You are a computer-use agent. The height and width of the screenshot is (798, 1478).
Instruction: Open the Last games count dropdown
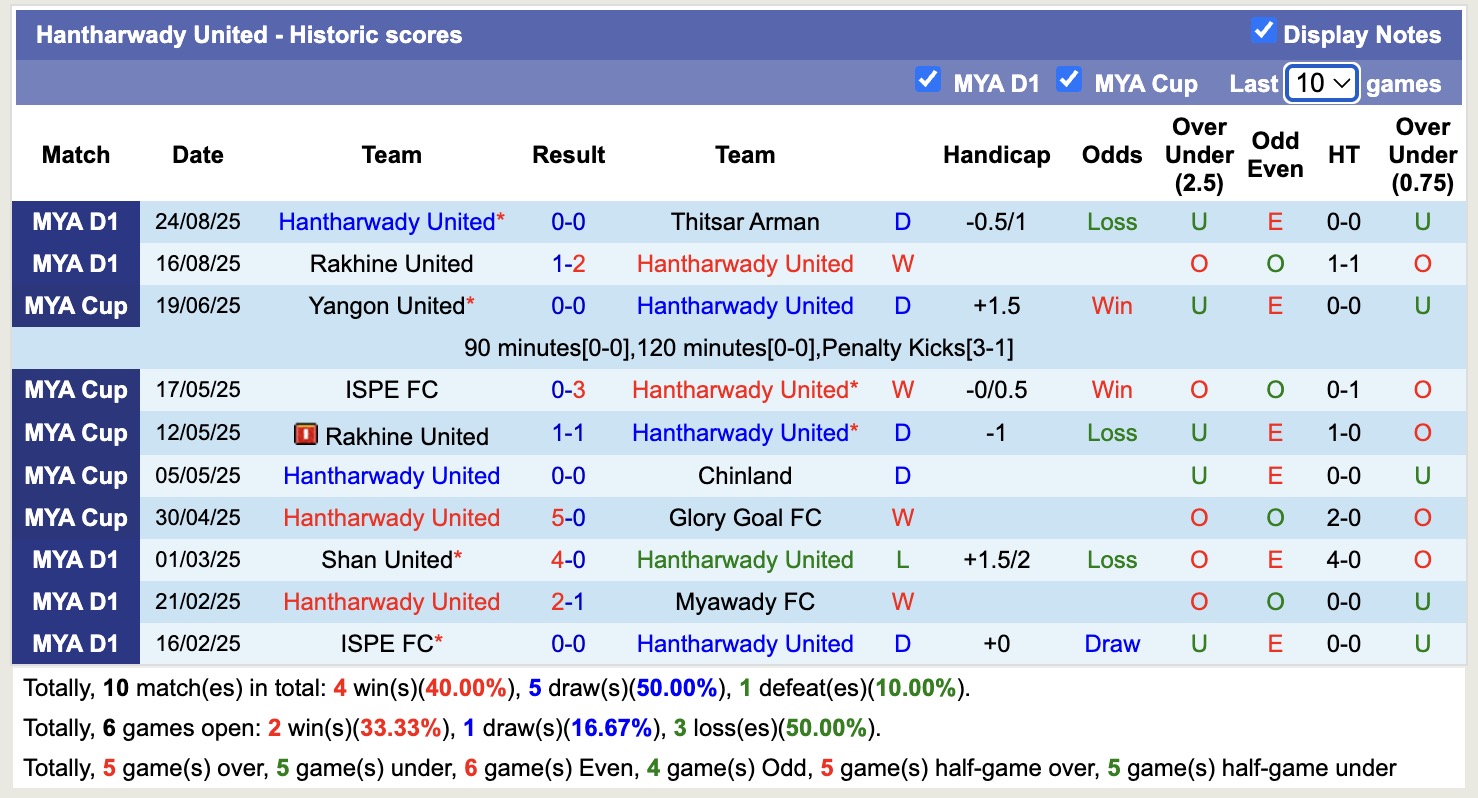point(1321,83)
